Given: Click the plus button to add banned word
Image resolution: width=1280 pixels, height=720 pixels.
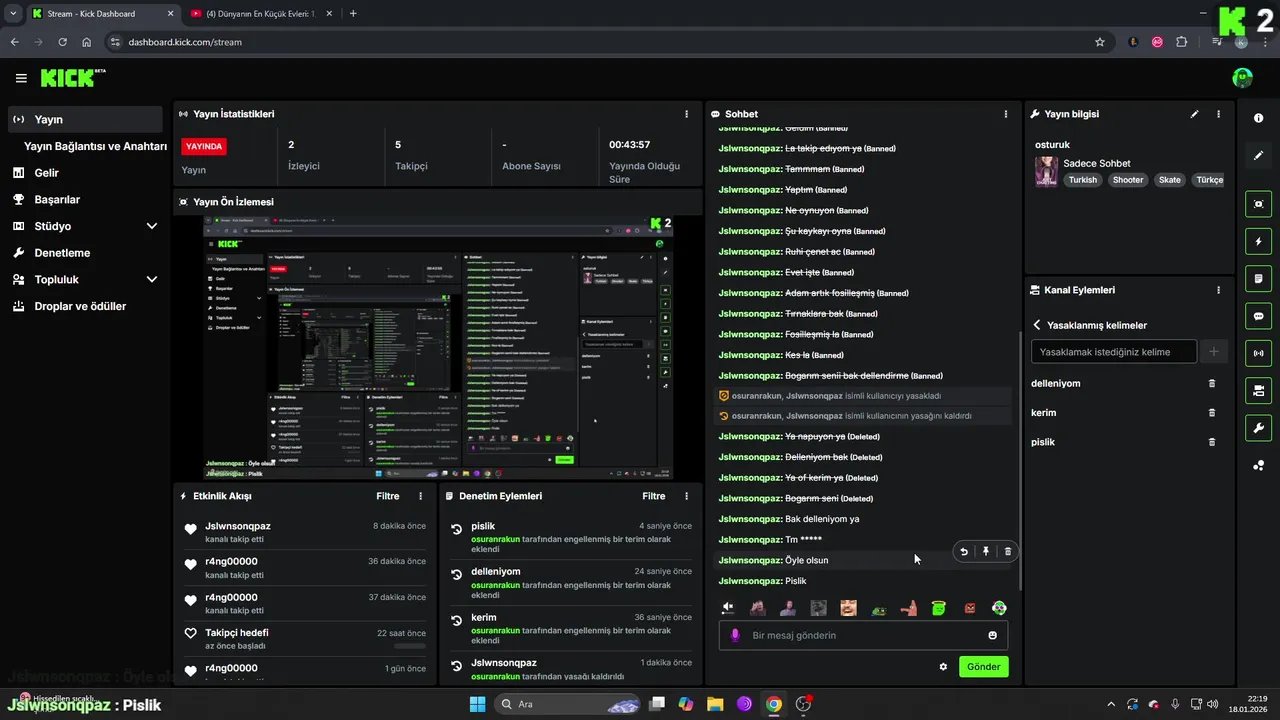Looking at the screenshot, I should (x=1213, y=352).
